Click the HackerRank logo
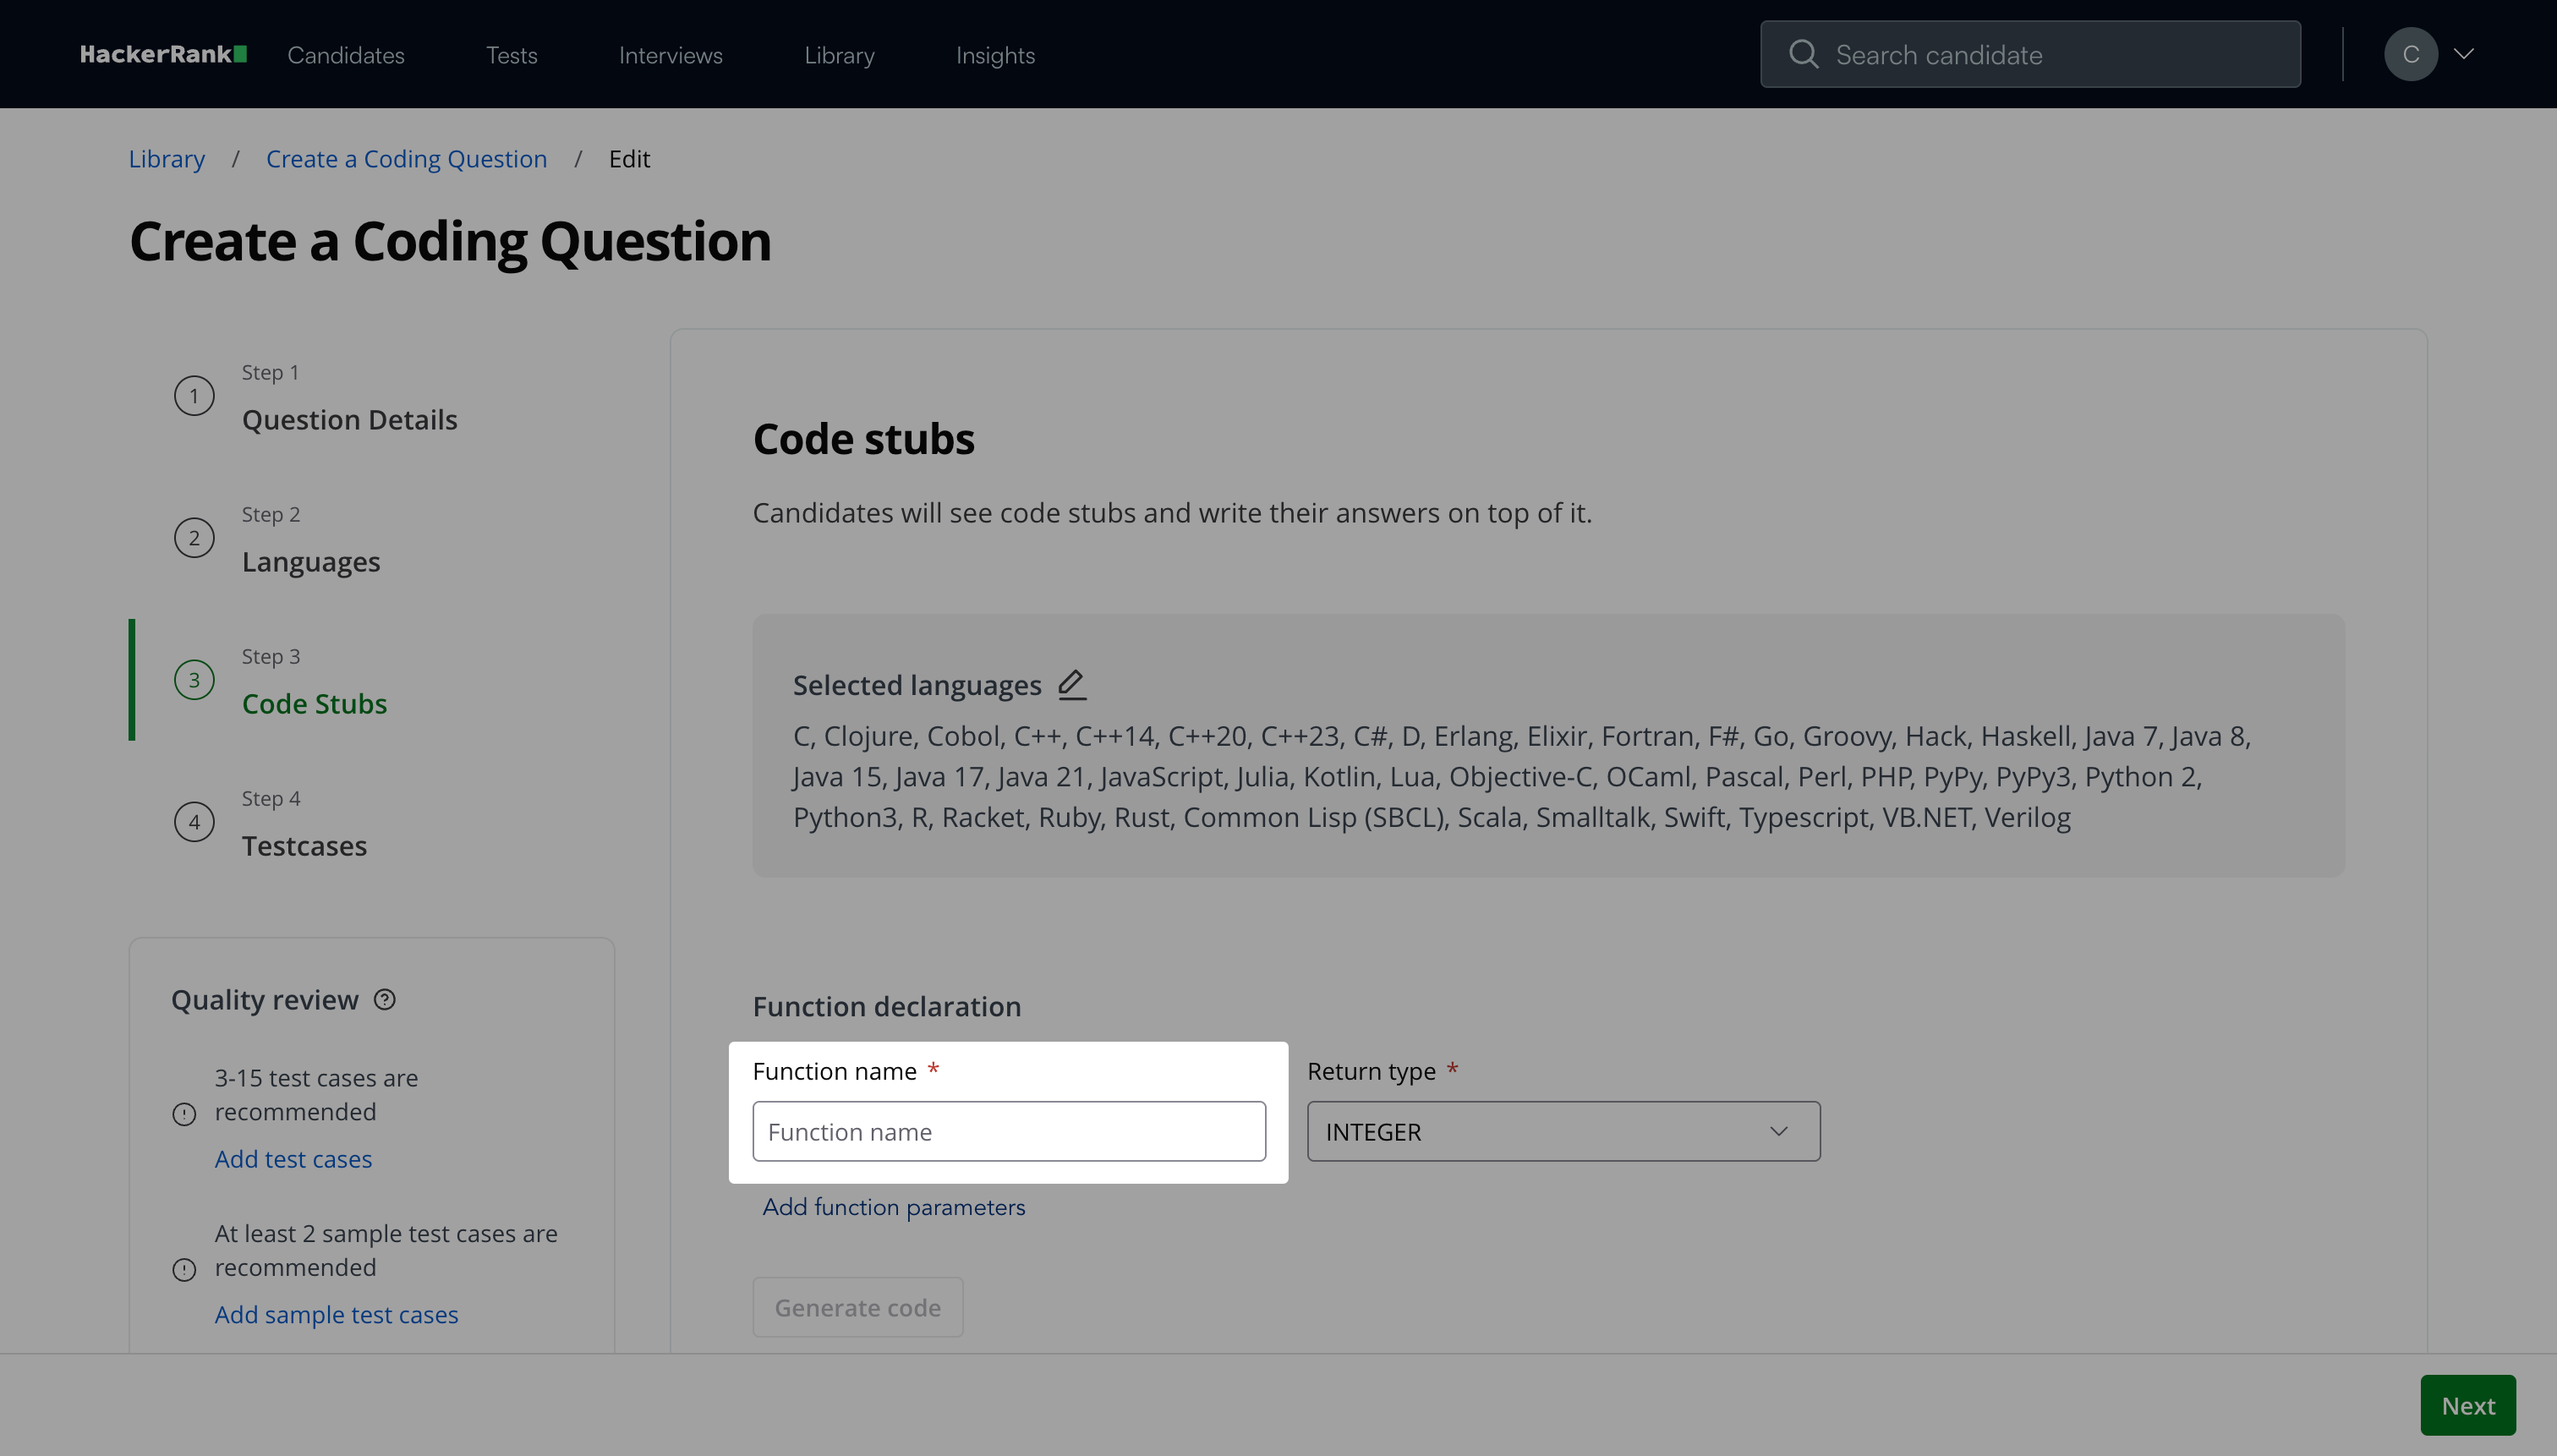 tap(163, 54)
